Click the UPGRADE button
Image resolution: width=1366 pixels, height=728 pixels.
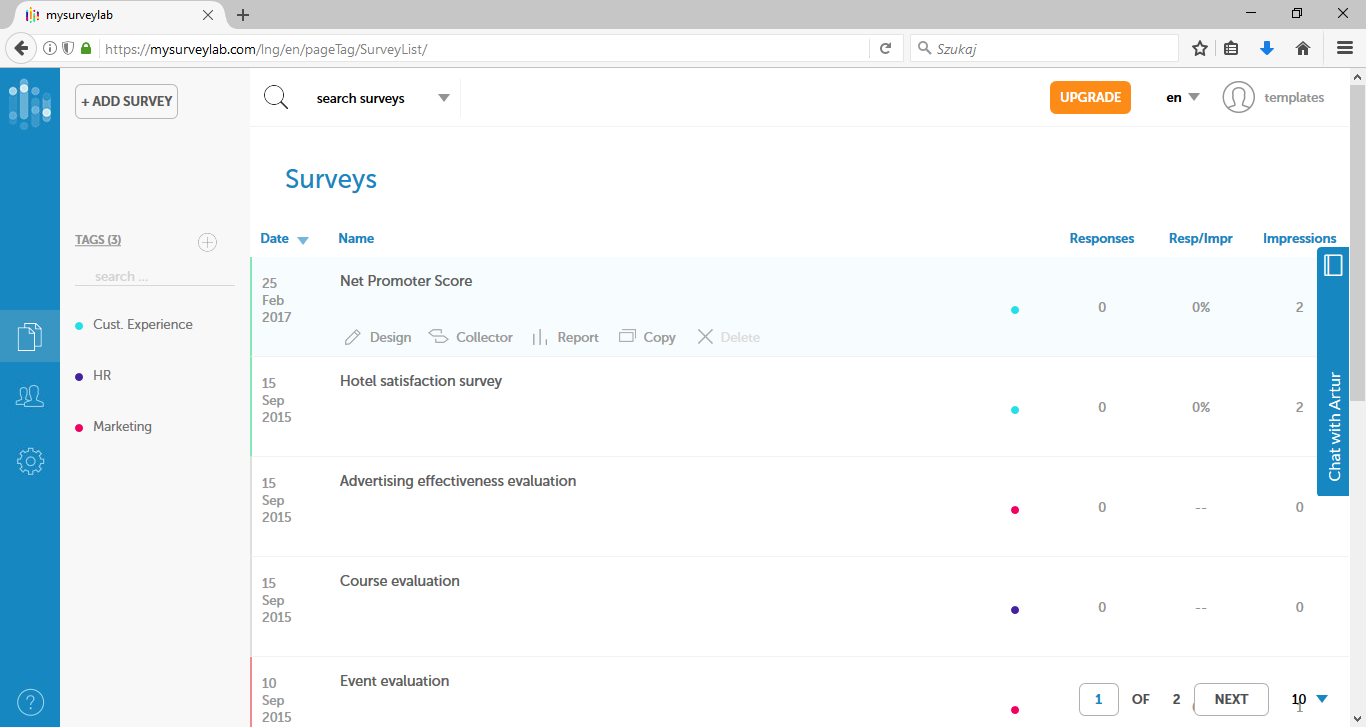pos(1090,98)
